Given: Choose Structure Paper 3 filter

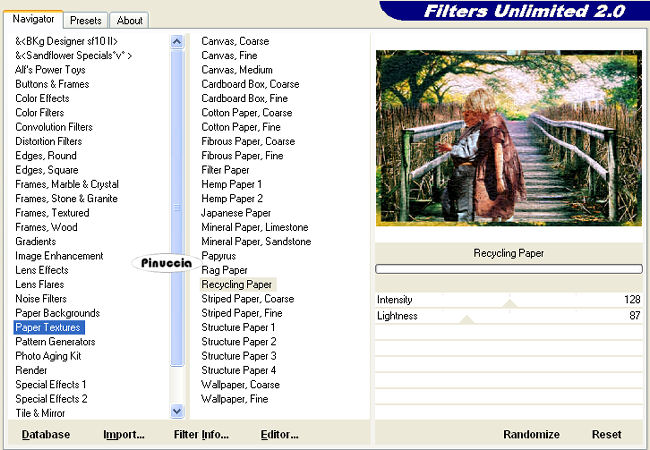Looking at the screenshot, I should 239,356.
